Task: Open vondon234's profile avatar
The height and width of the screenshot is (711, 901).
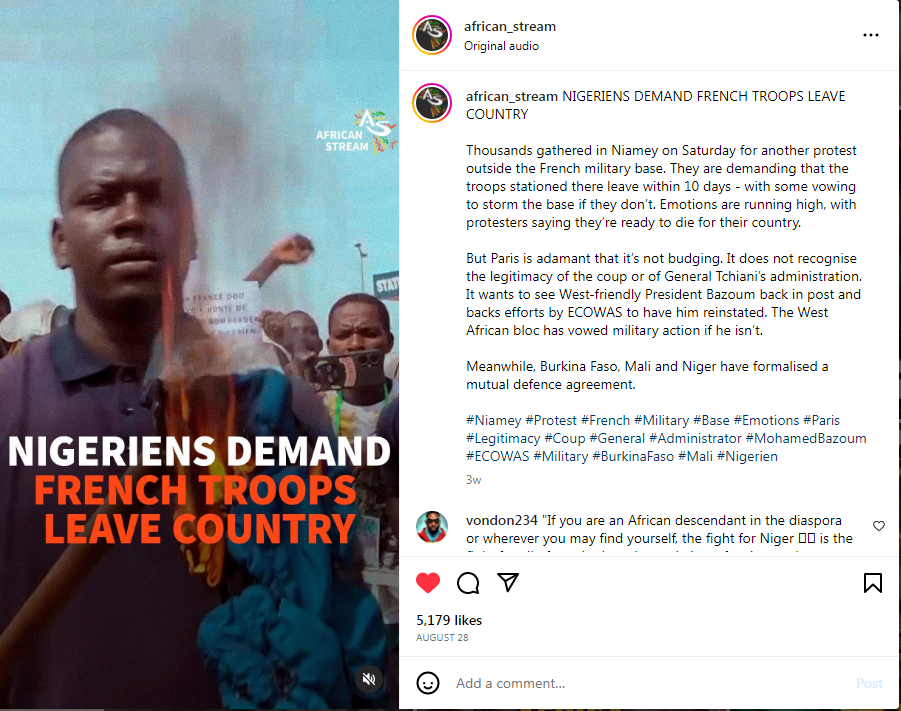Action: tap(432, 526)
